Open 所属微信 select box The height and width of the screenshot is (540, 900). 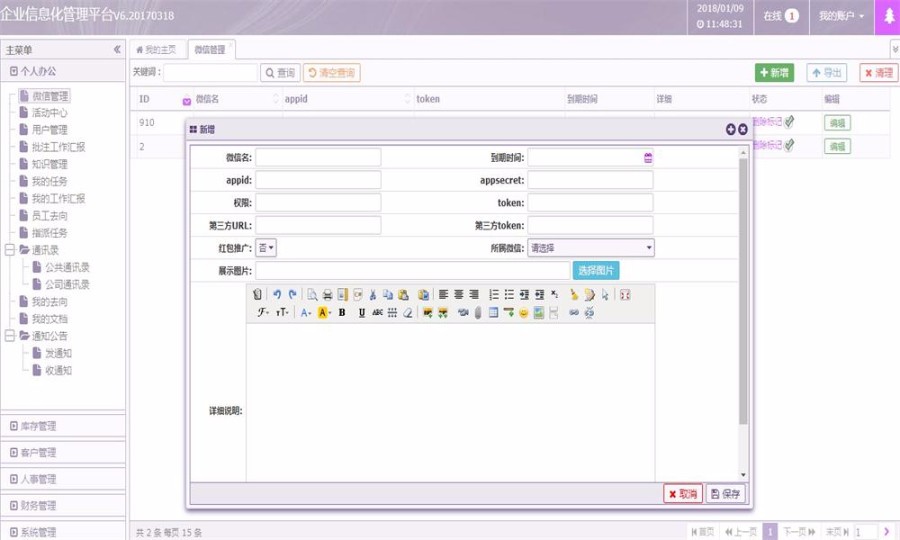tap(591, 248)
